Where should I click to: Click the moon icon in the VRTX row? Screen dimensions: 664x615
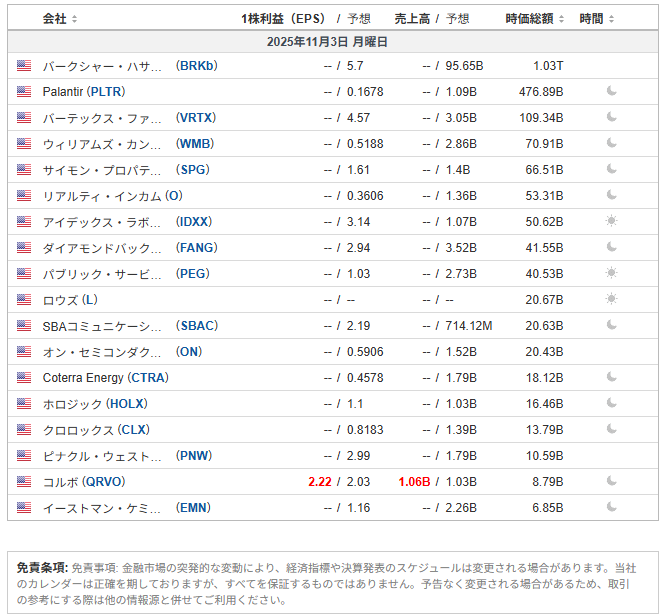[x=612, y=118]
